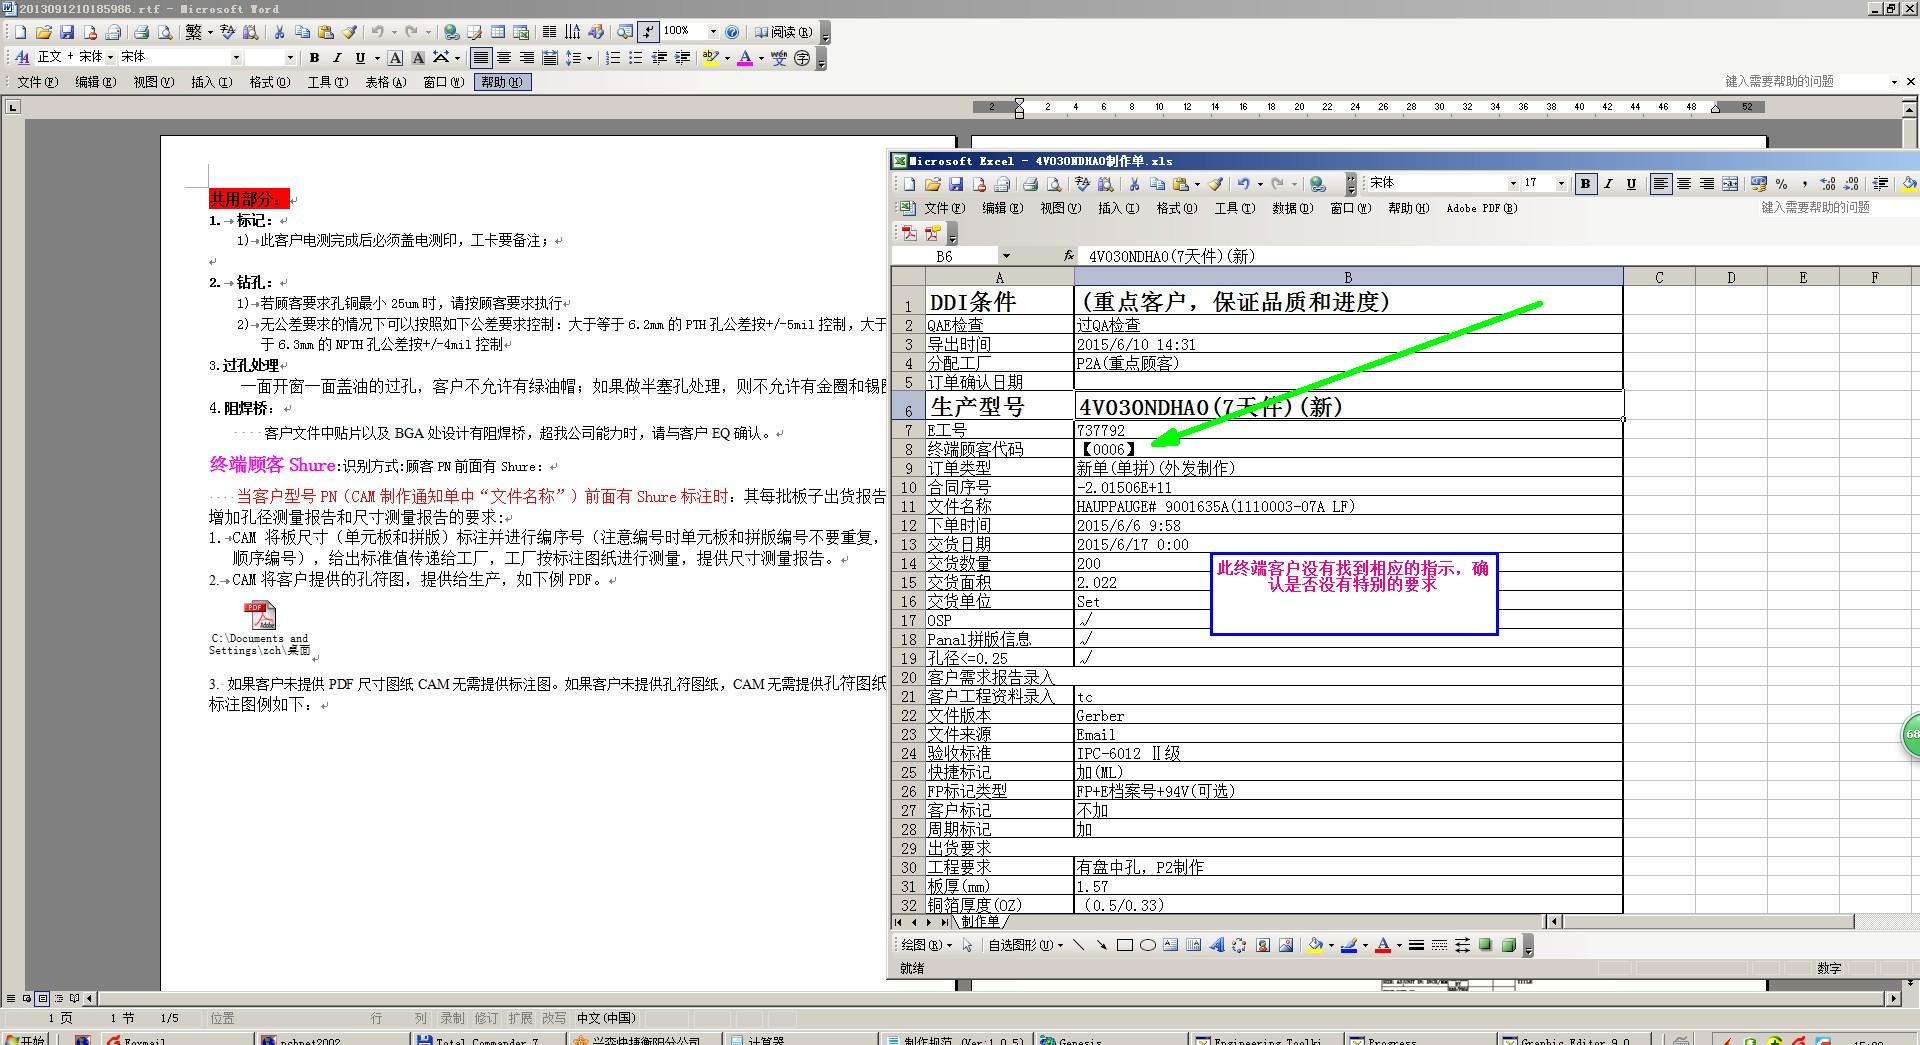Click Columns icon in Word toolbar
1920x1045 pixels.
point(549,32)
